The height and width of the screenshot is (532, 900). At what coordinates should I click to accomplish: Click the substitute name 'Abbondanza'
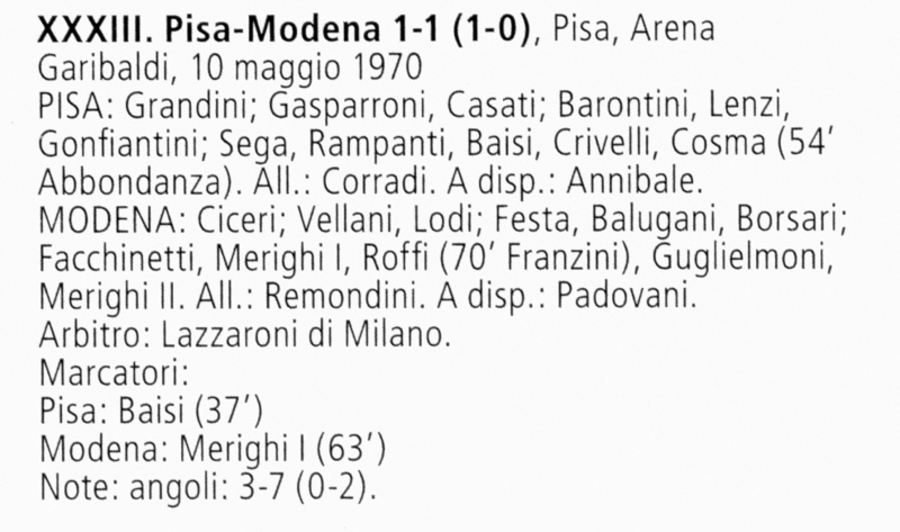pyautogui.click(x=130, y=182)
